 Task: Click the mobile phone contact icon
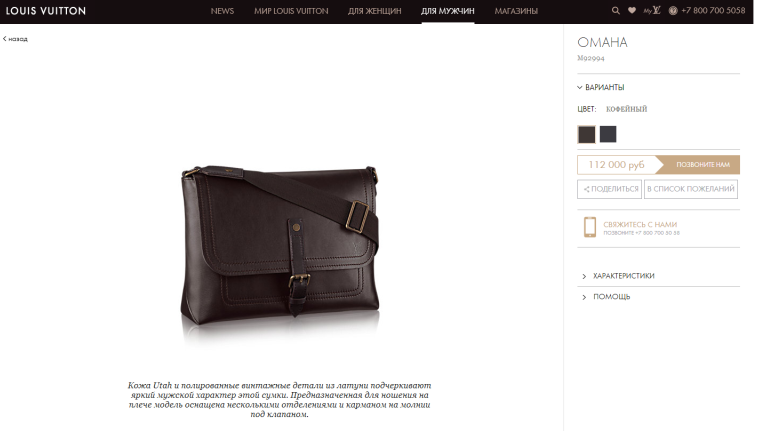590,227
